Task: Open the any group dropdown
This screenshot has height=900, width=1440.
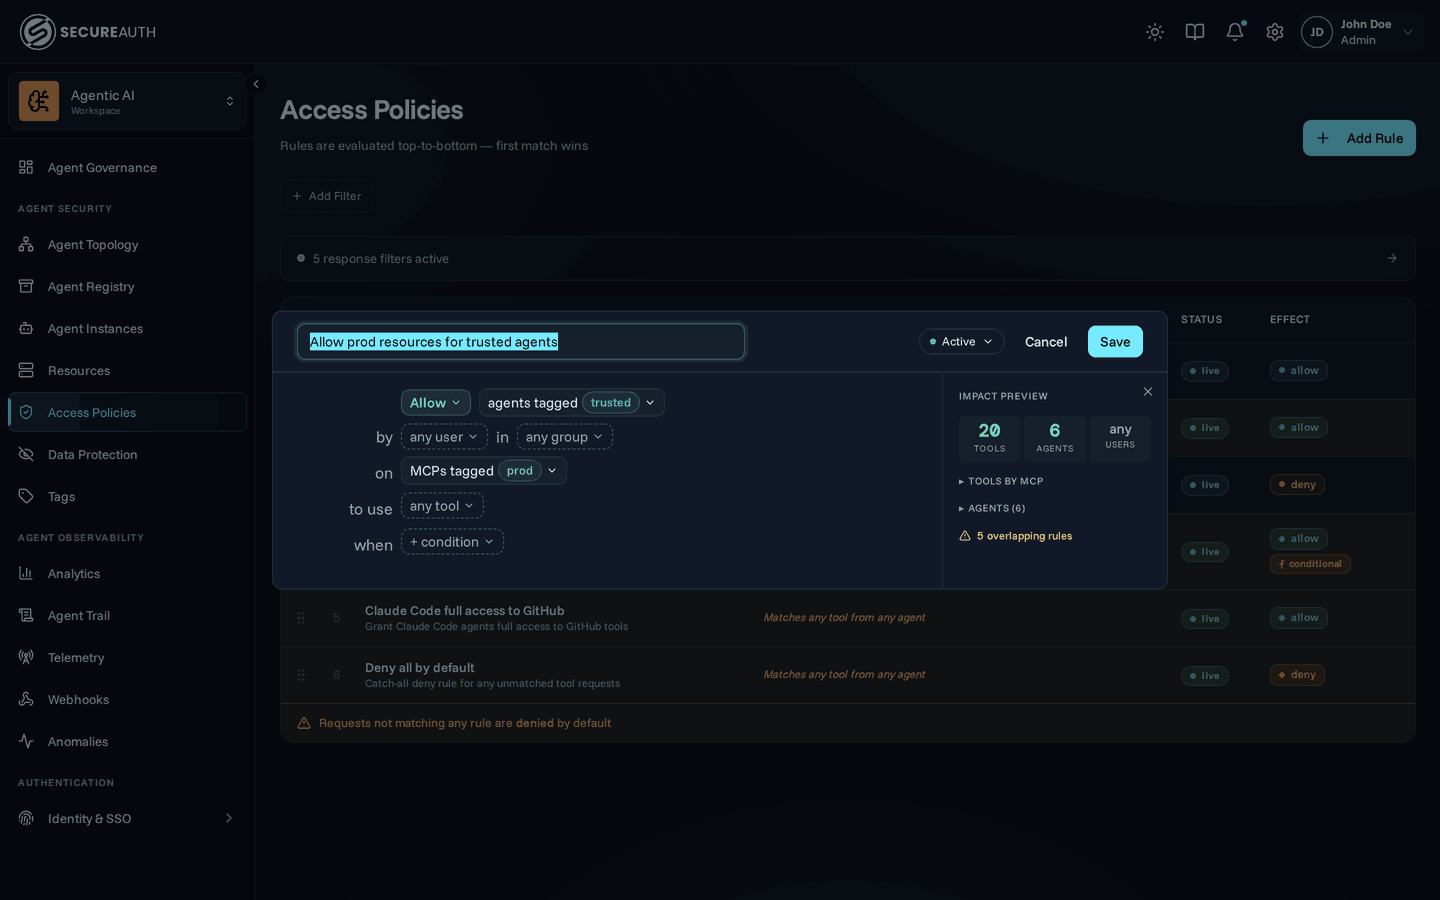Action: click(x=565, y=437)
